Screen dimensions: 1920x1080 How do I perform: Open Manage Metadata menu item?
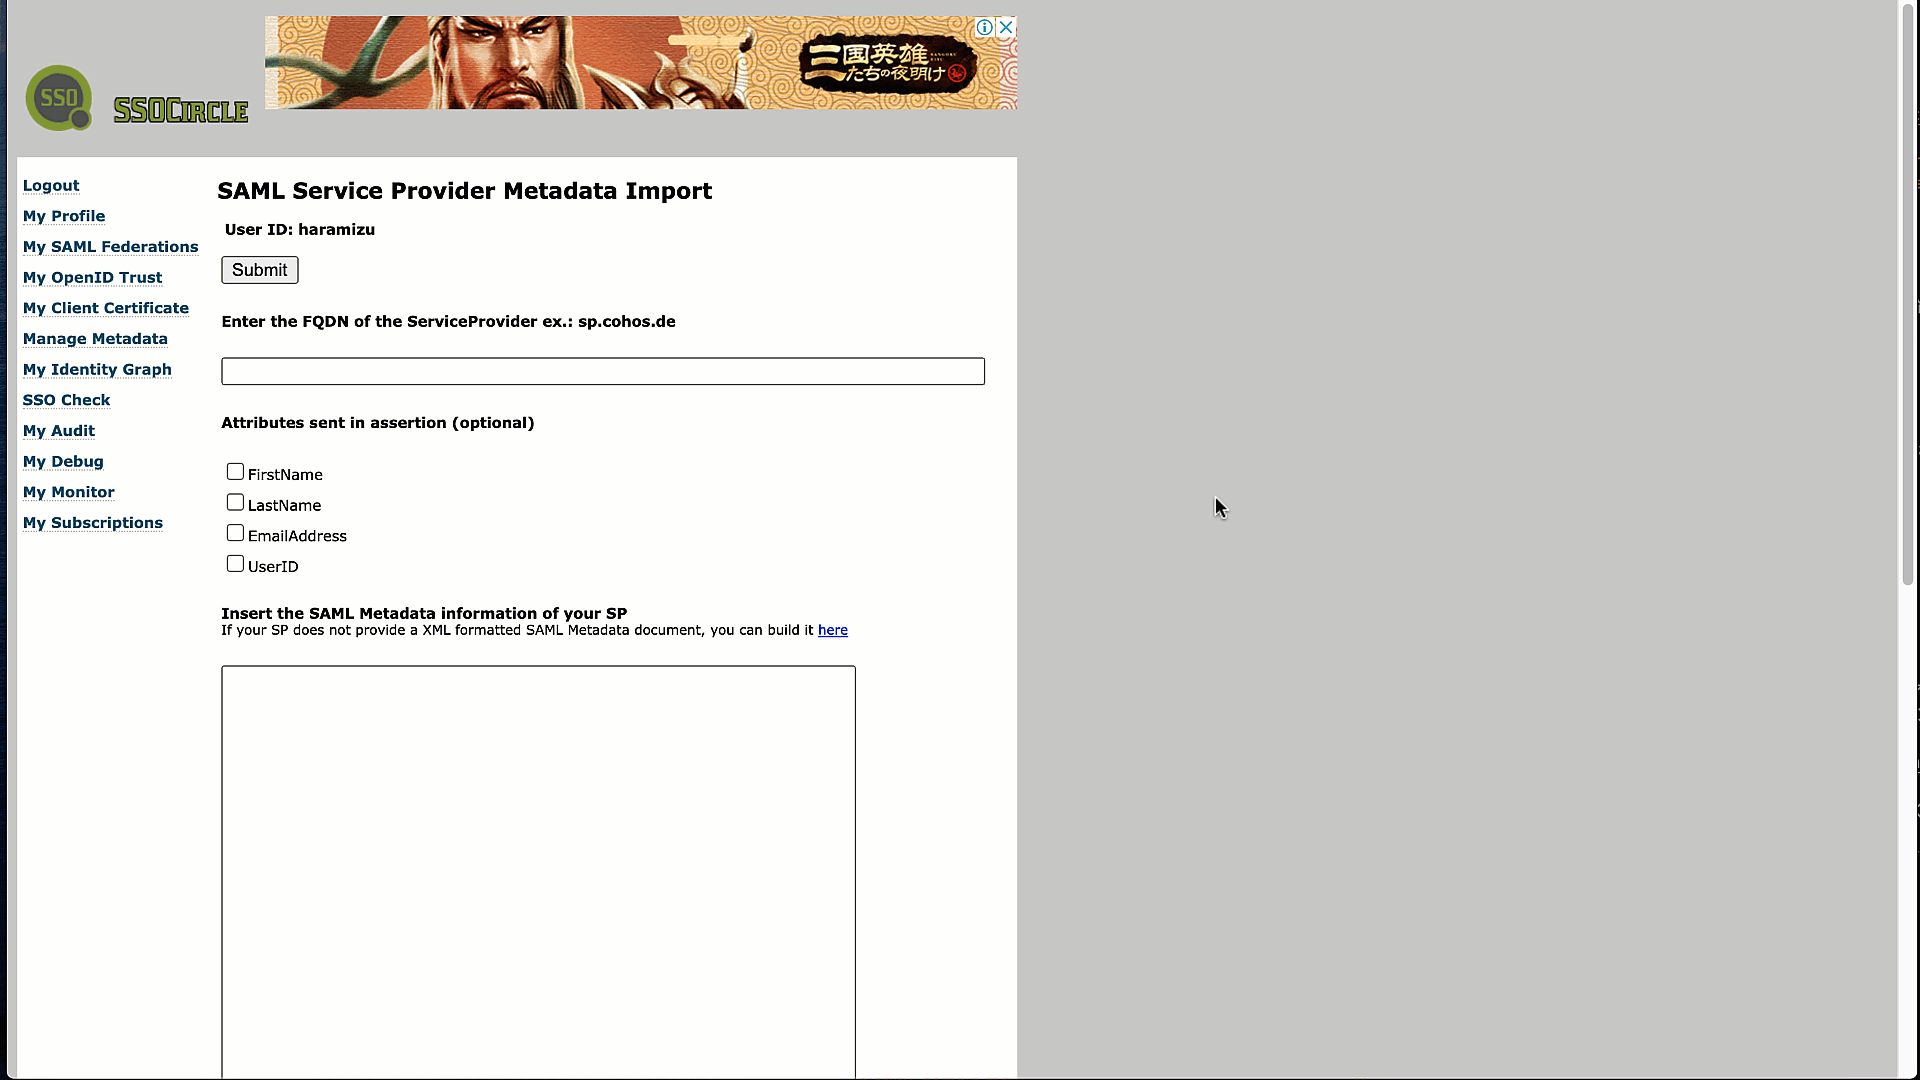coord(95,339)
